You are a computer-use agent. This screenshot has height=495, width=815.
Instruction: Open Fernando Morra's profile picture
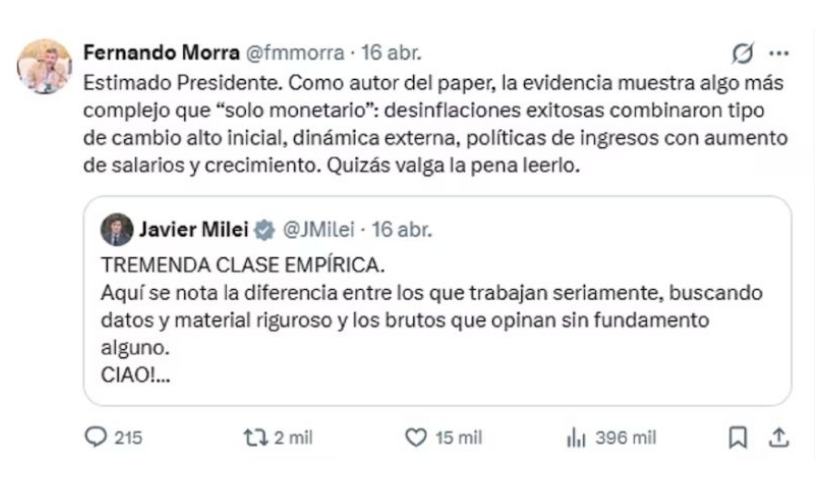click(x=44, y=67)
